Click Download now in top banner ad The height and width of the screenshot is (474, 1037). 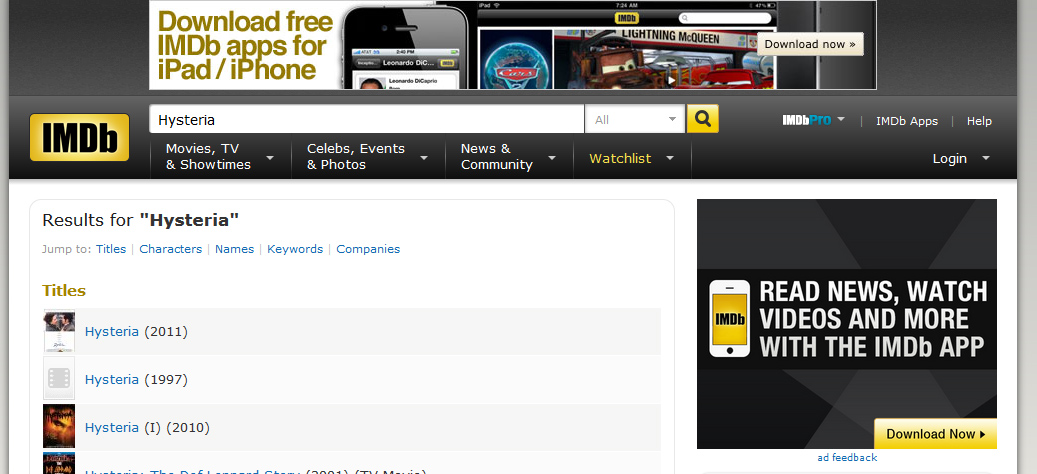tap(810, 44)
